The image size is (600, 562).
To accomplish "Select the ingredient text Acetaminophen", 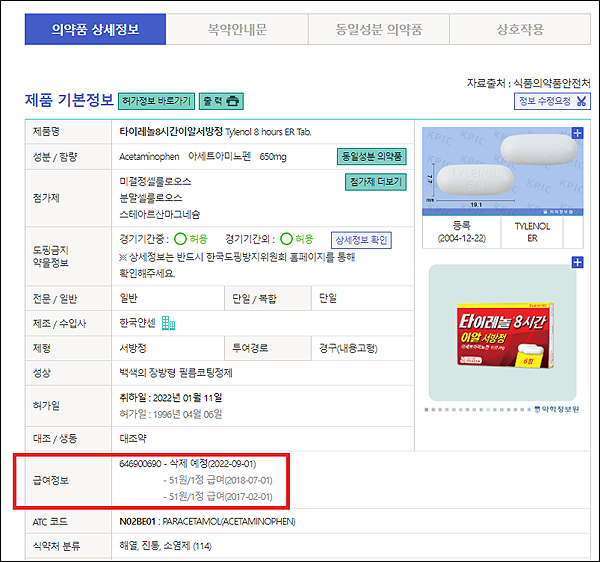I will pos(149,157).
